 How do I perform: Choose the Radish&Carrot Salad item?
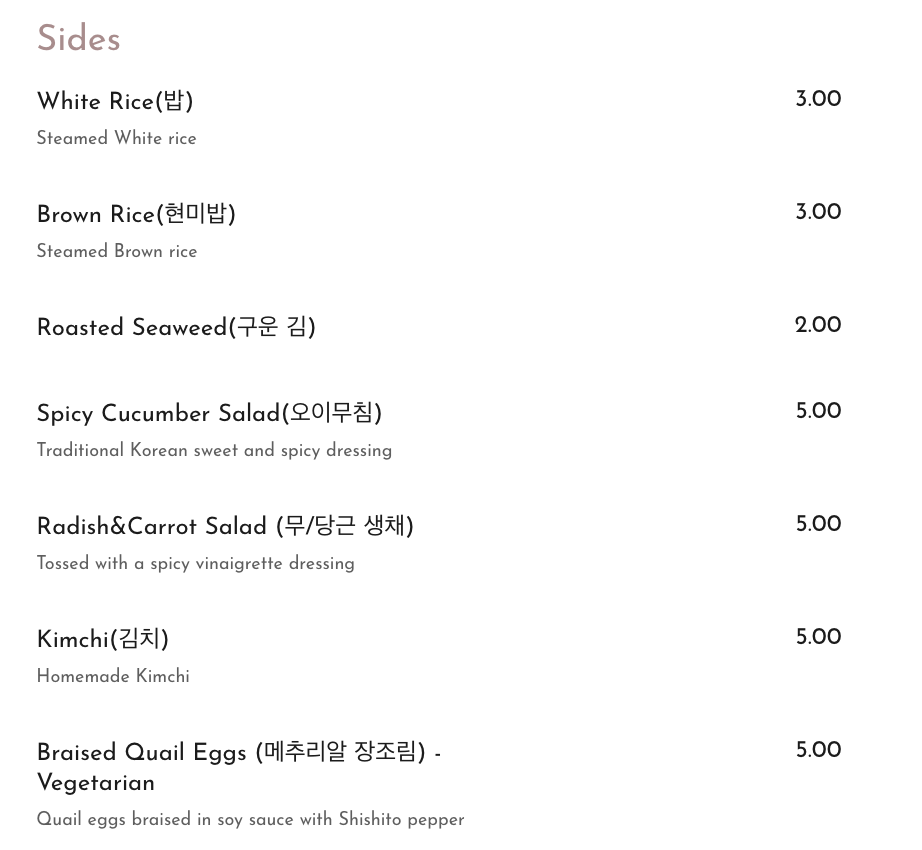(x=225, y=527)
